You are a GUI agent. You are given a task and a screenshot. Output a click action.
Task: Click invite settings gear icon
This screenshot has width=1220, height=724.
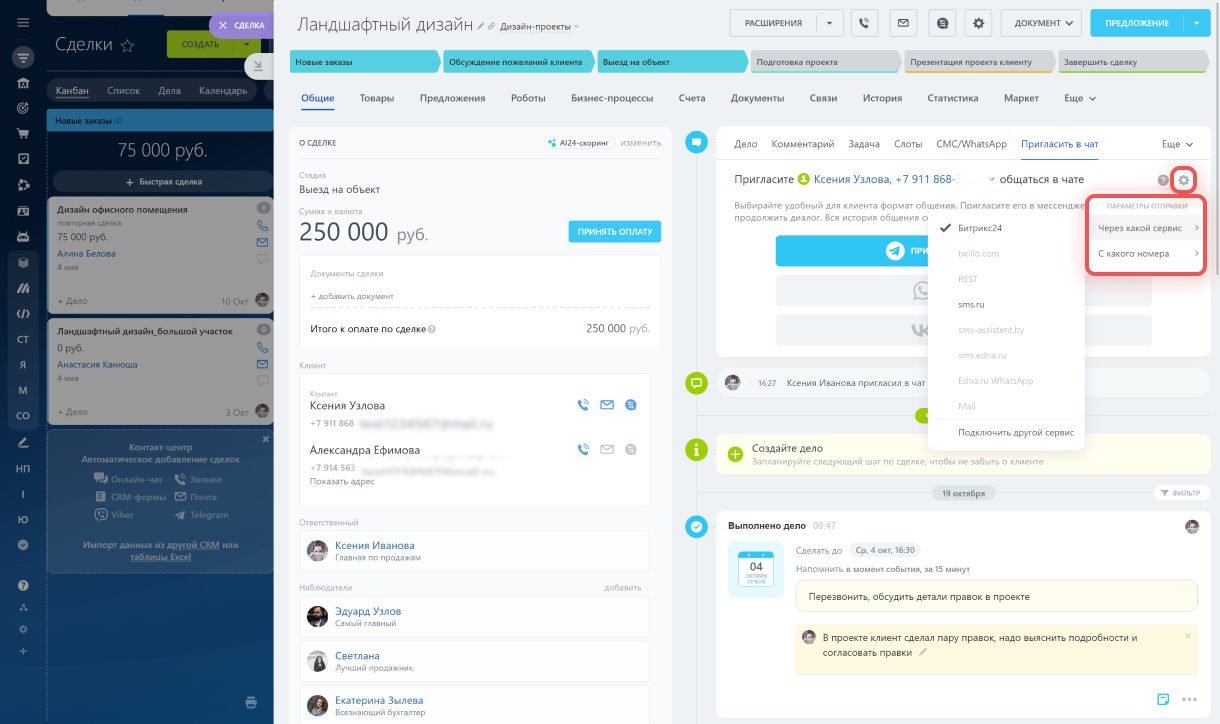coord(1184,180)
